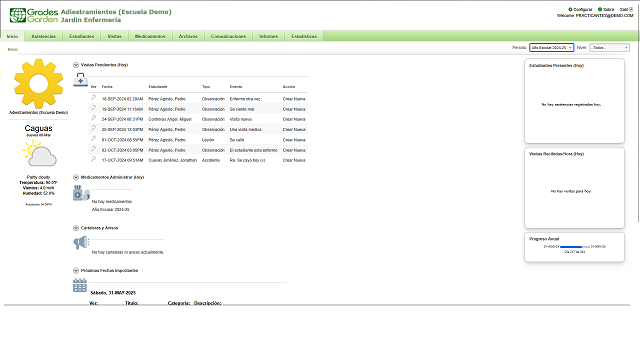Click 'No hay medicamentos.' text
The image size is (640, 360).
click(x=112, y=202)
